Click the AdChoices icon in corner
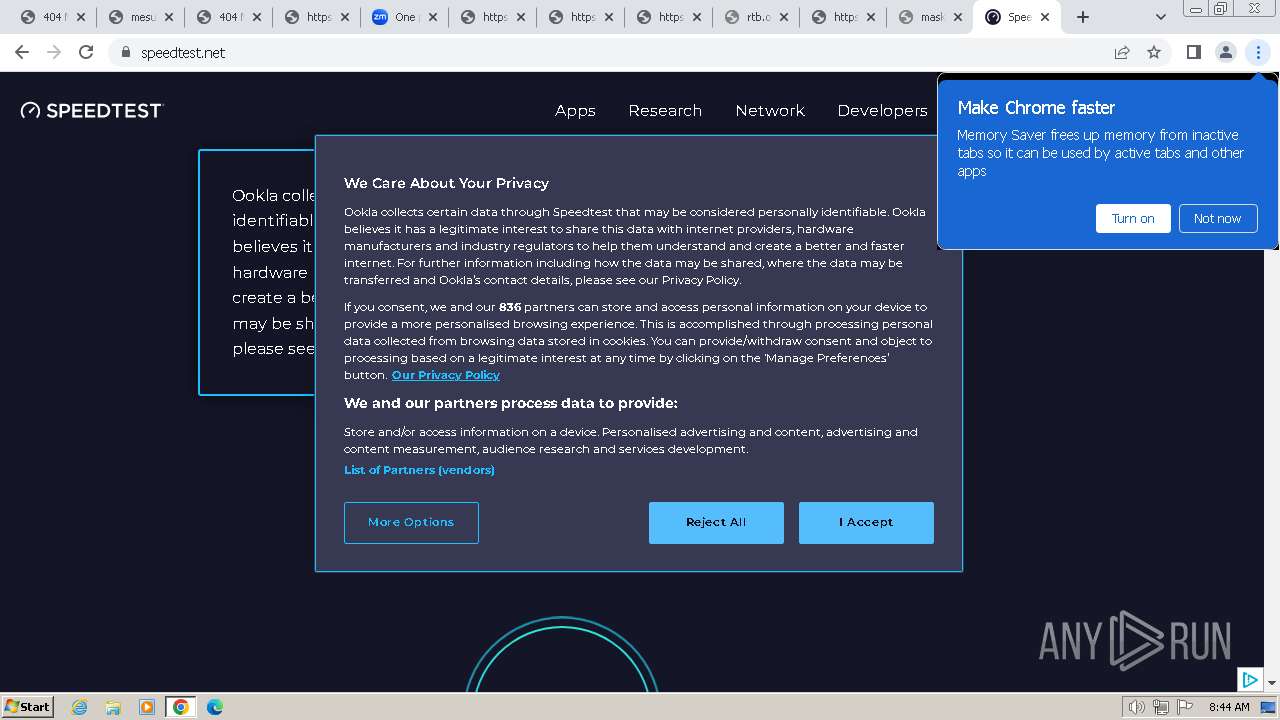 point(1250,680)
